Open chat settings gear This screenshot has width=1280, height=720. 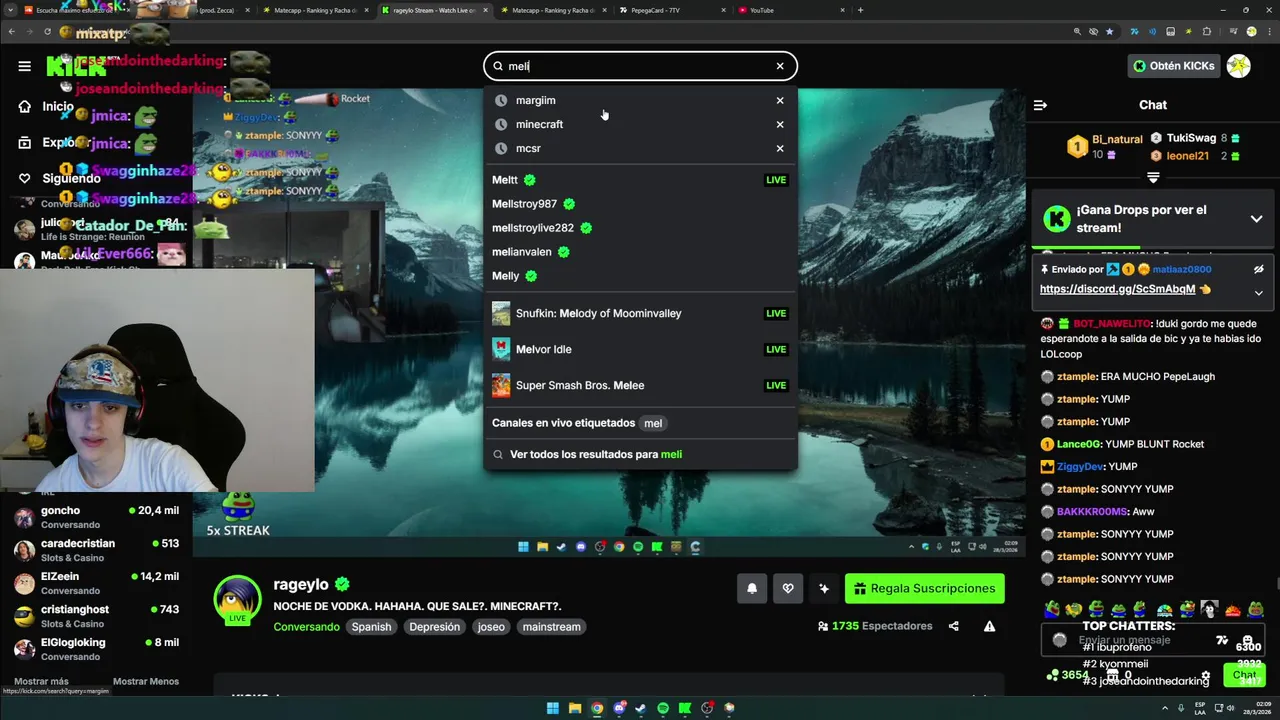1205,676
